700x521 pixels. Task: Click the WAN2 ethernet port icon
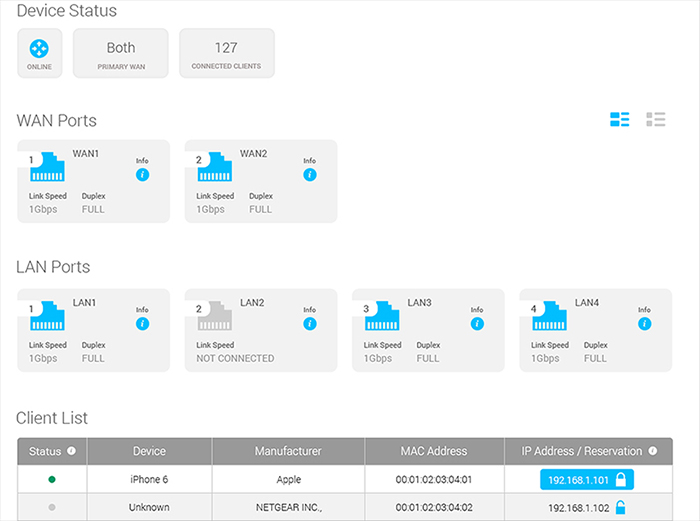click(215, 167)
